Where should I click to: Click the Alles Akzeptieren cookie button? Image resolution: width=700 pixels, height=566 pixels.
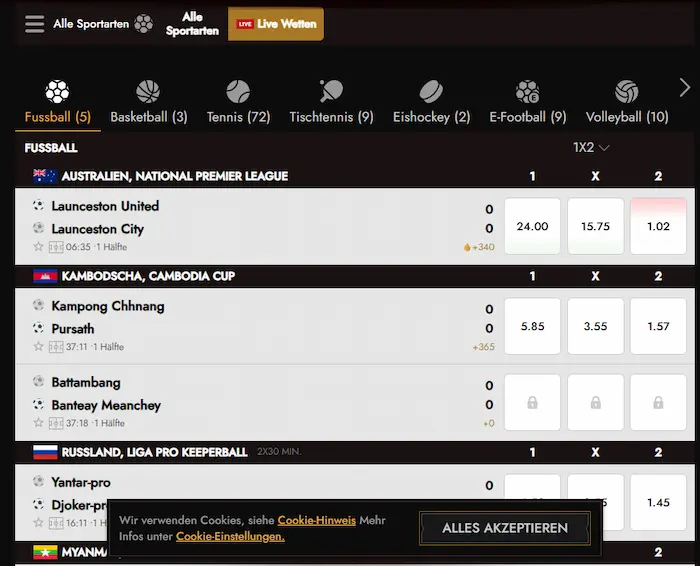click(x=505, y=528)
